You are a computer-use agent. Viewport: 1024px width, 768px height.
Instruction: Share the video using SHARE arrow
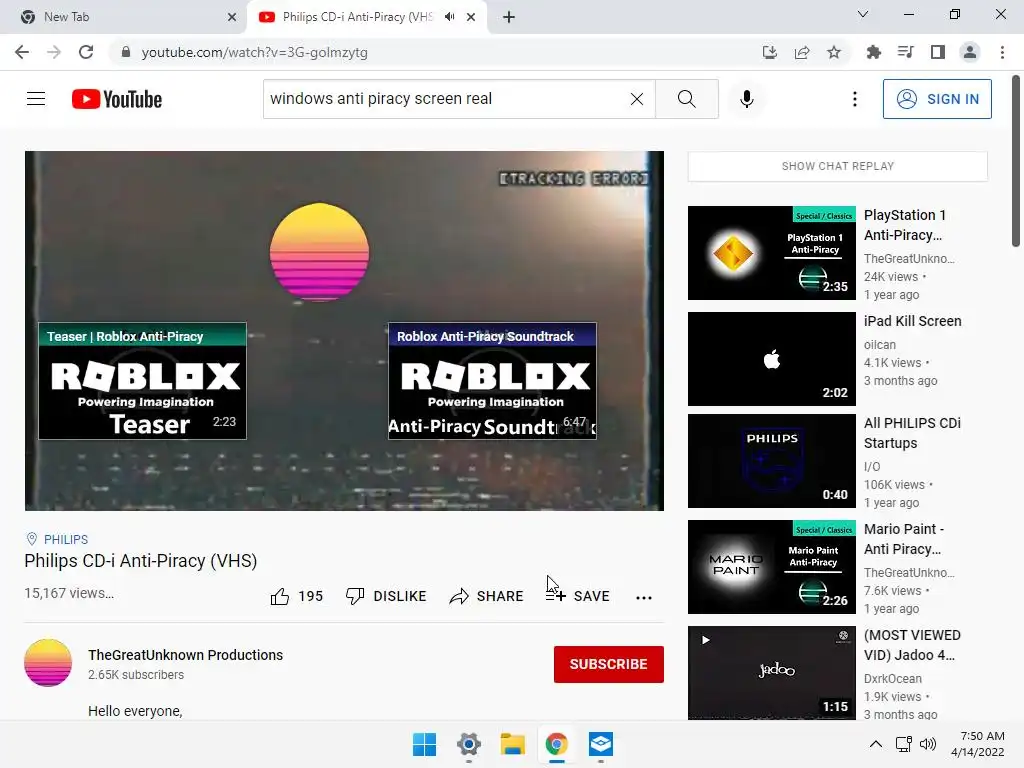487,596
